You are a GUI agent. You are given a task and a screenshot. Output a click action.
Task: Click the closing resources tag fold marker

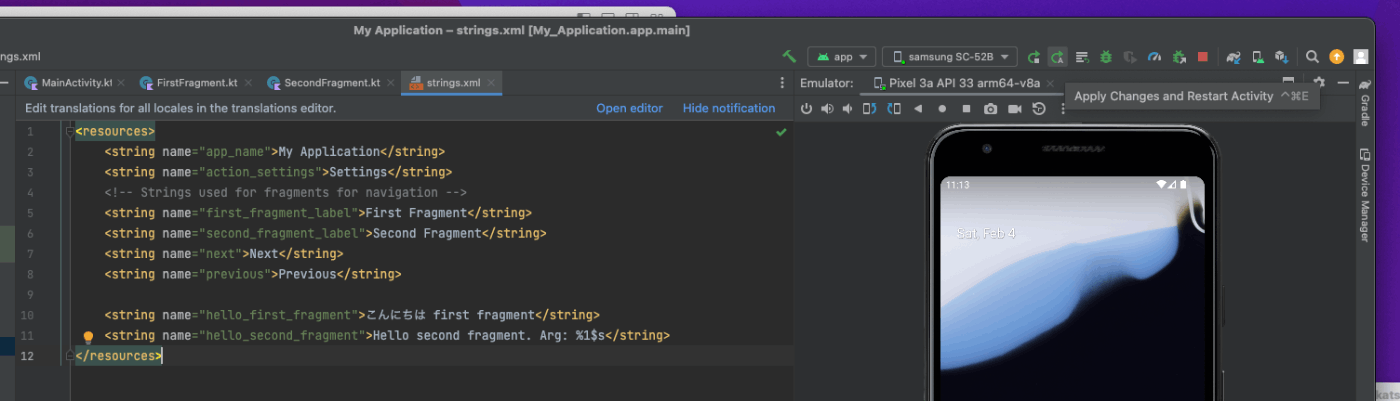tap(68, 356)
